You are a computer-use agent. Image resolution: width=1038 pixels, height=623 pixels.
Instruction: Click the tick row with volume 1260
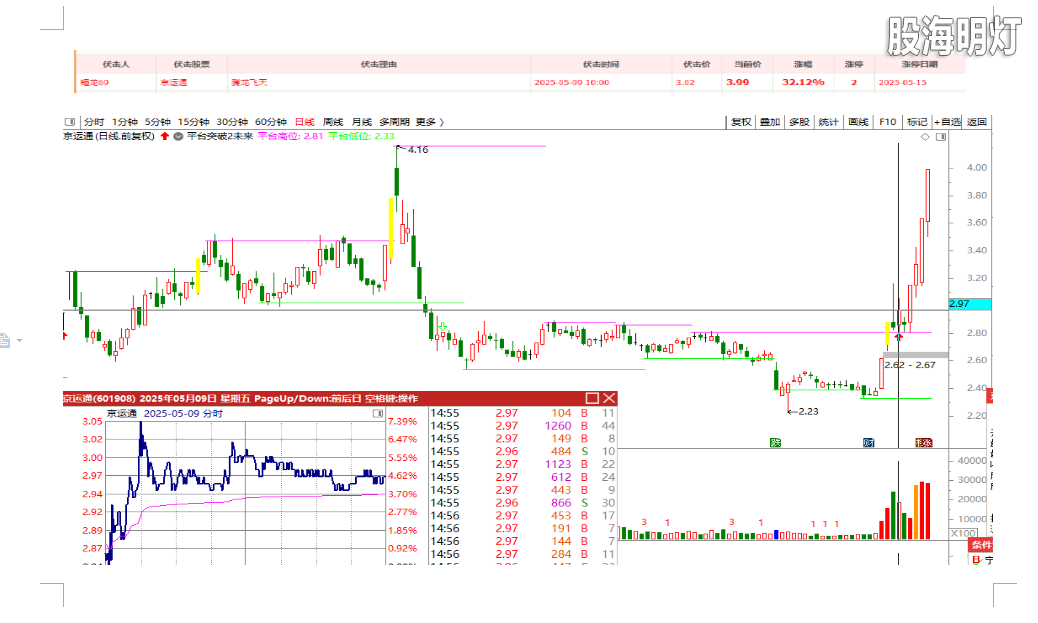tap(523, 426)
